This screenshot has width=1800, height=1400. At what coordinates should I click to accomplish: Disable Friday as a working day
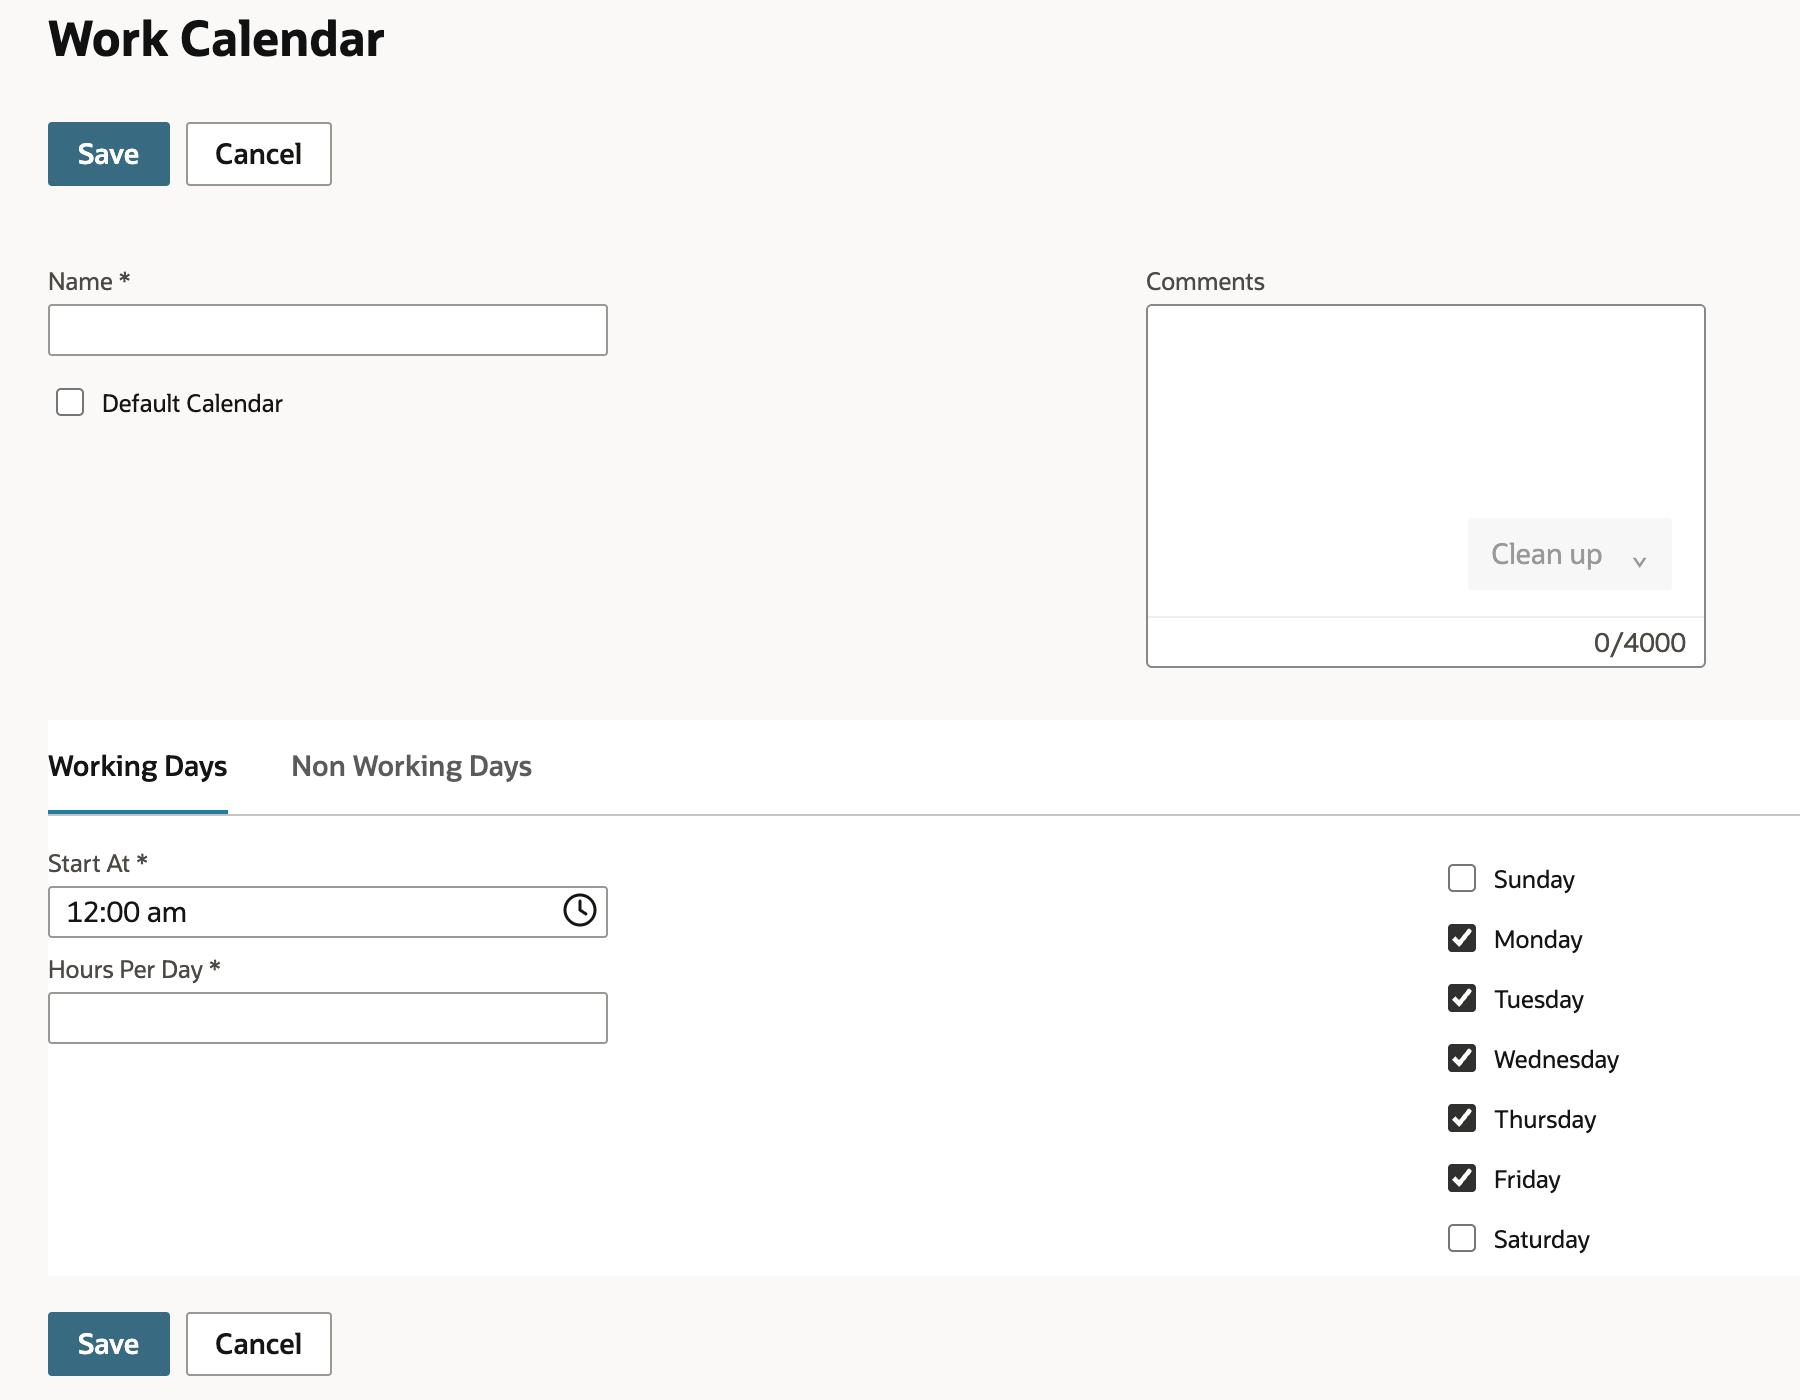tap(1462, 1178)
